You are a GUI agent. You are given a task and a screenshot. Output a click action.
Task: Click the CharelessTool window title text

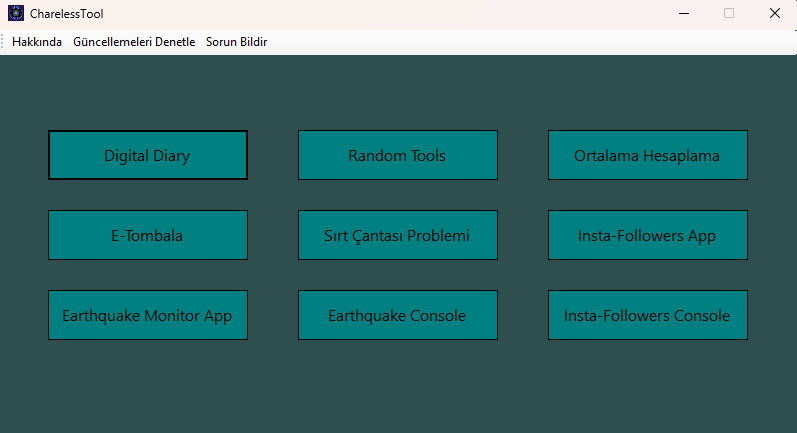point(66,14)
